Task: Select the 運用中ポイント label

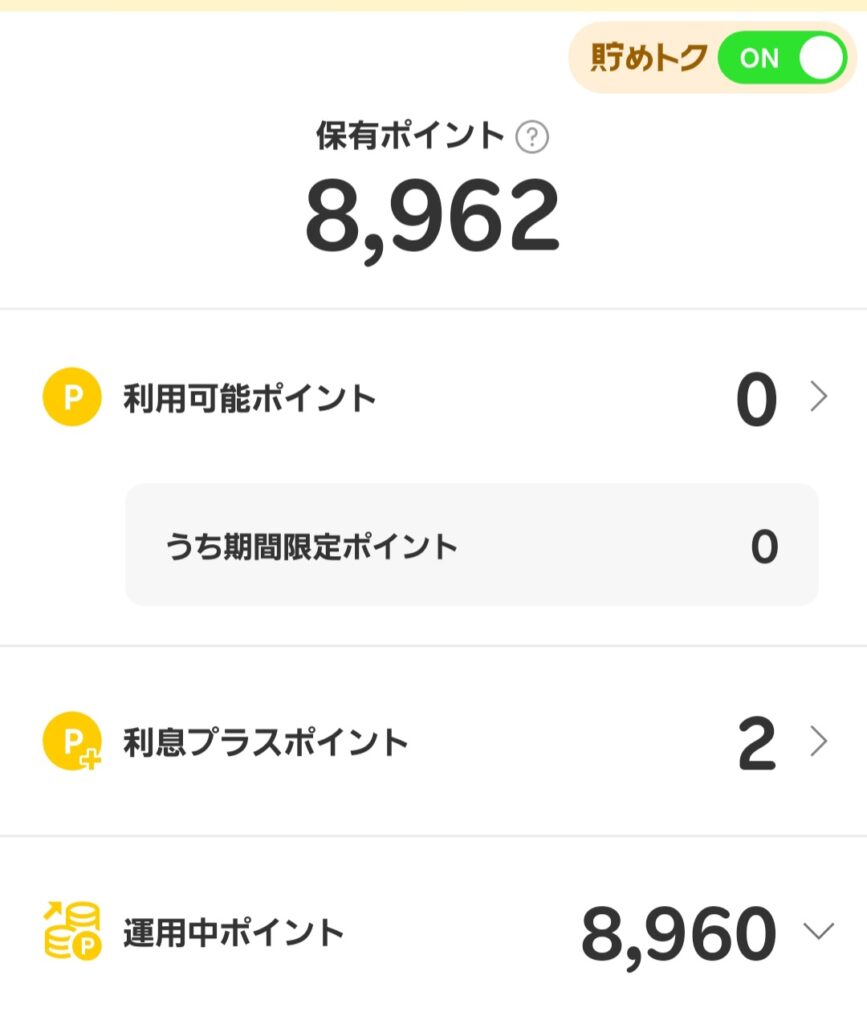Action: pyautogui.click(x=234, y=932)
